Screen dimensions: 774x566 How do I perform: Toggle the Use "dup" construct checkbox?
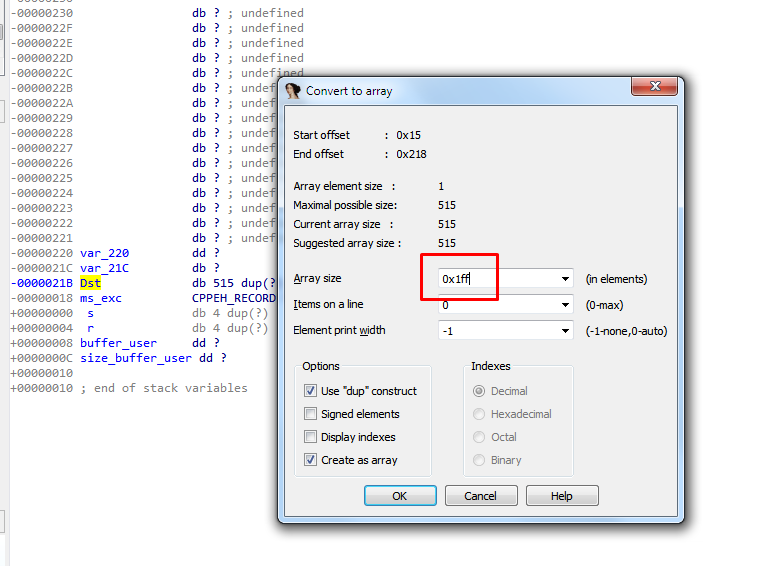click(x=310, y=391)
